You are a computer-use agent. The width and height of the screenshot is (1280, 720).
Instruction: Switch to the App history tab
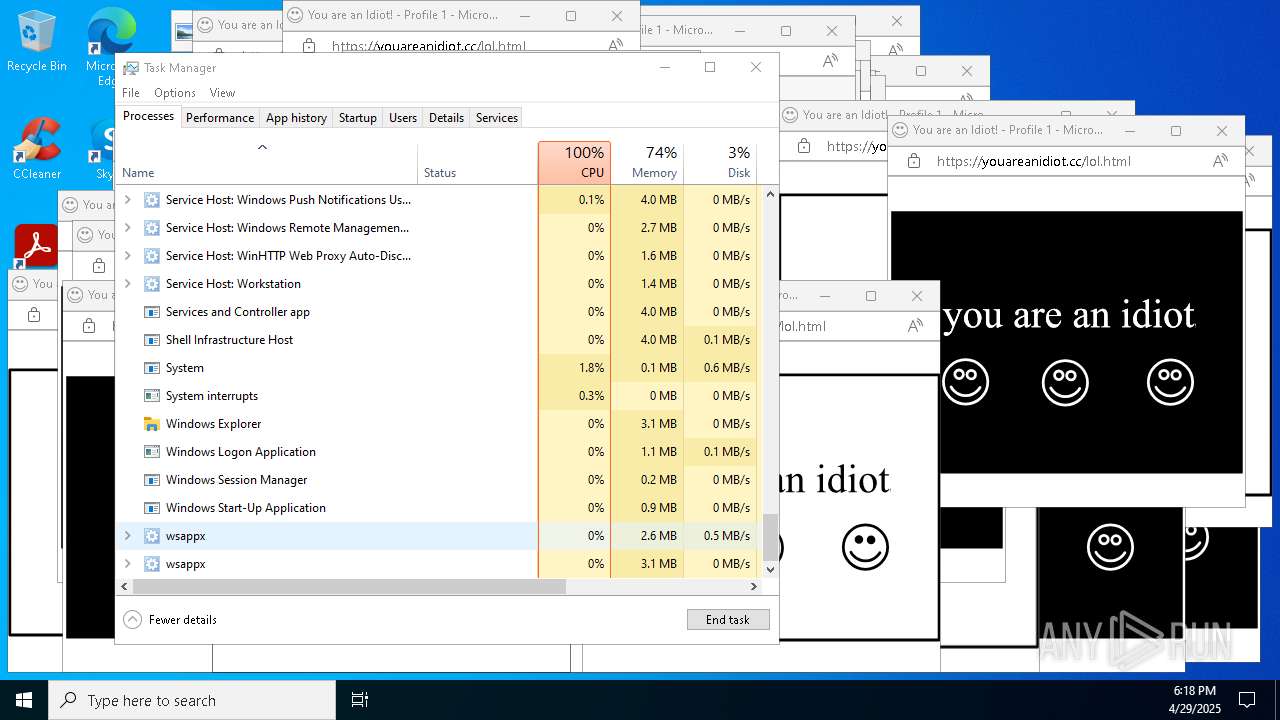click(296, 117)
